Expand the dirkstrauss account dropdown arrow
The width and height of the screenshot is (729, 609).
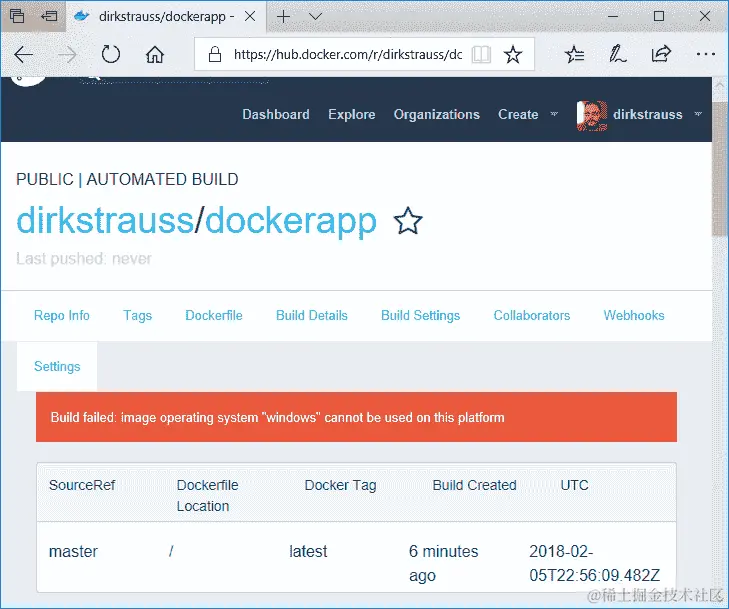pos(698,114)
